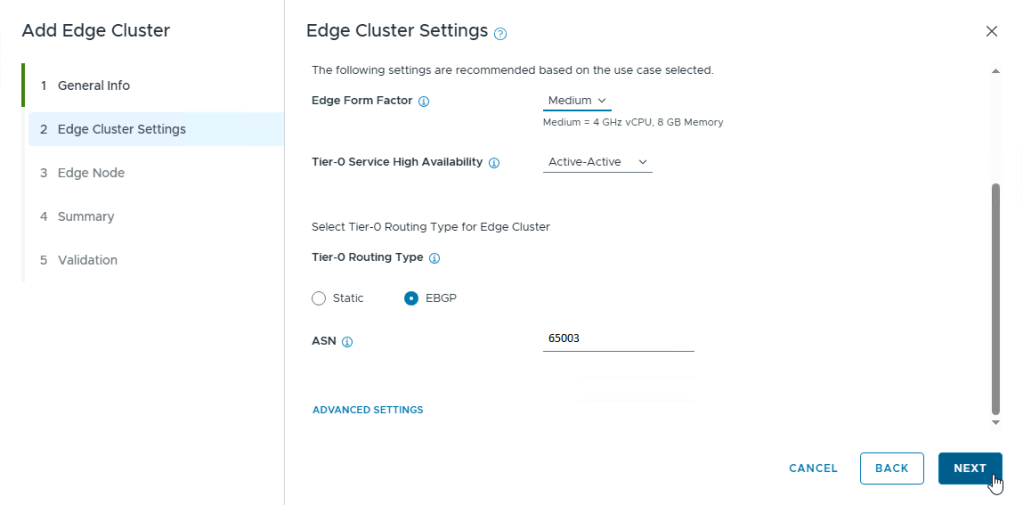Screen dimensions: 1023x505
Task: Open the Edge Form Factor dropdown
Action: click(x=577, y=101)
